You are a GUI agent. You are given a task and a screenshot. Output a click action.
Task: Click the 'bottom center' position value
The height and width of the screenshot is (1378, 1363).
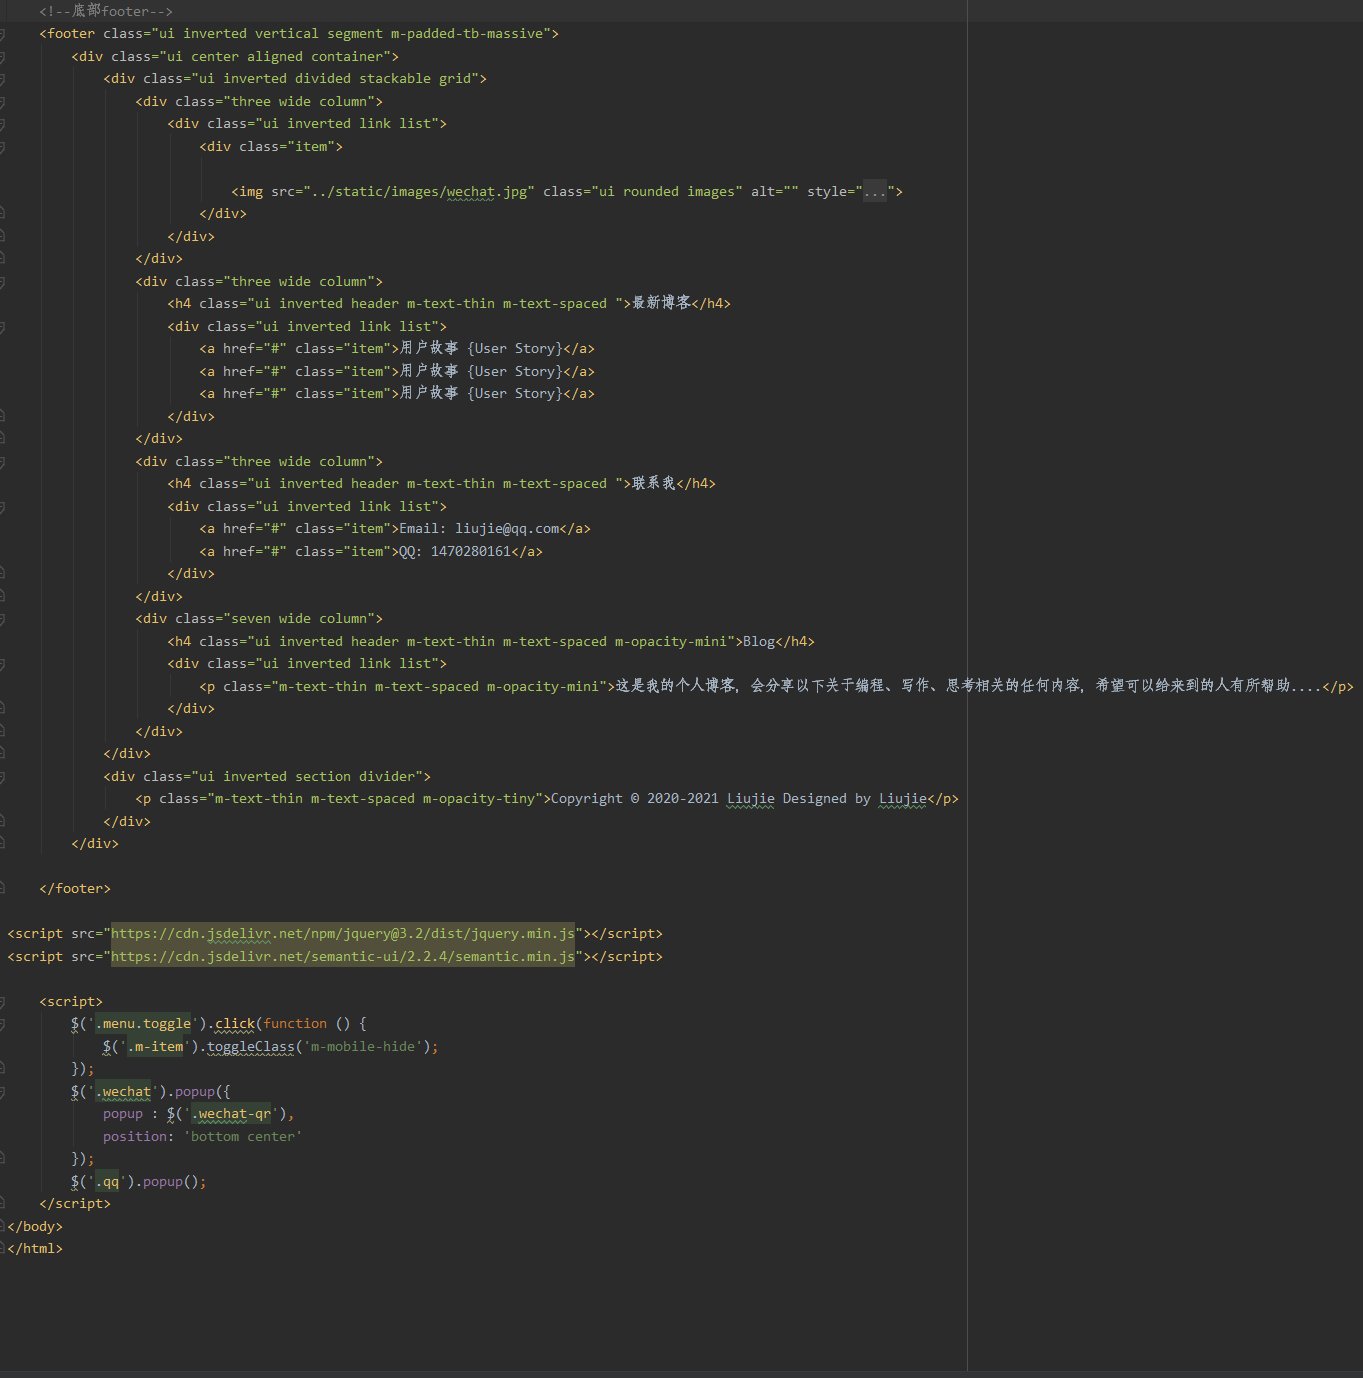pos(242,1136)
